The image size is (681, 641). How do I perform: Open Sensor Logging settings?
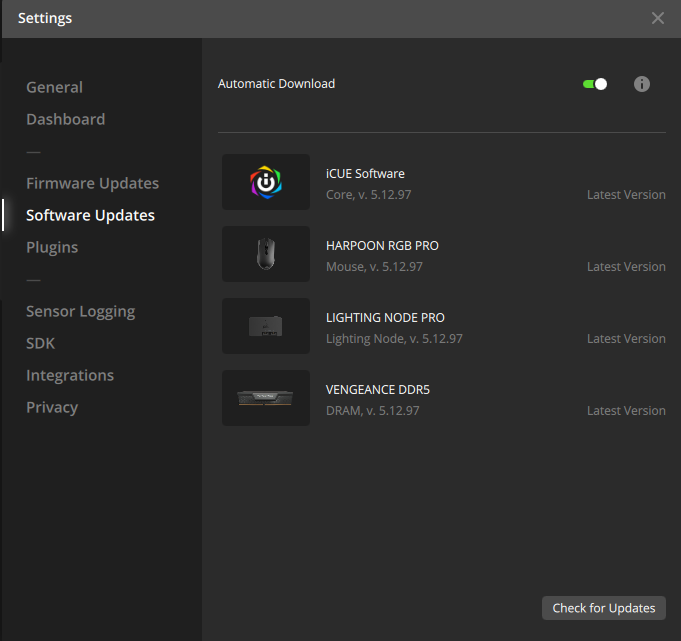pos(80,311)
